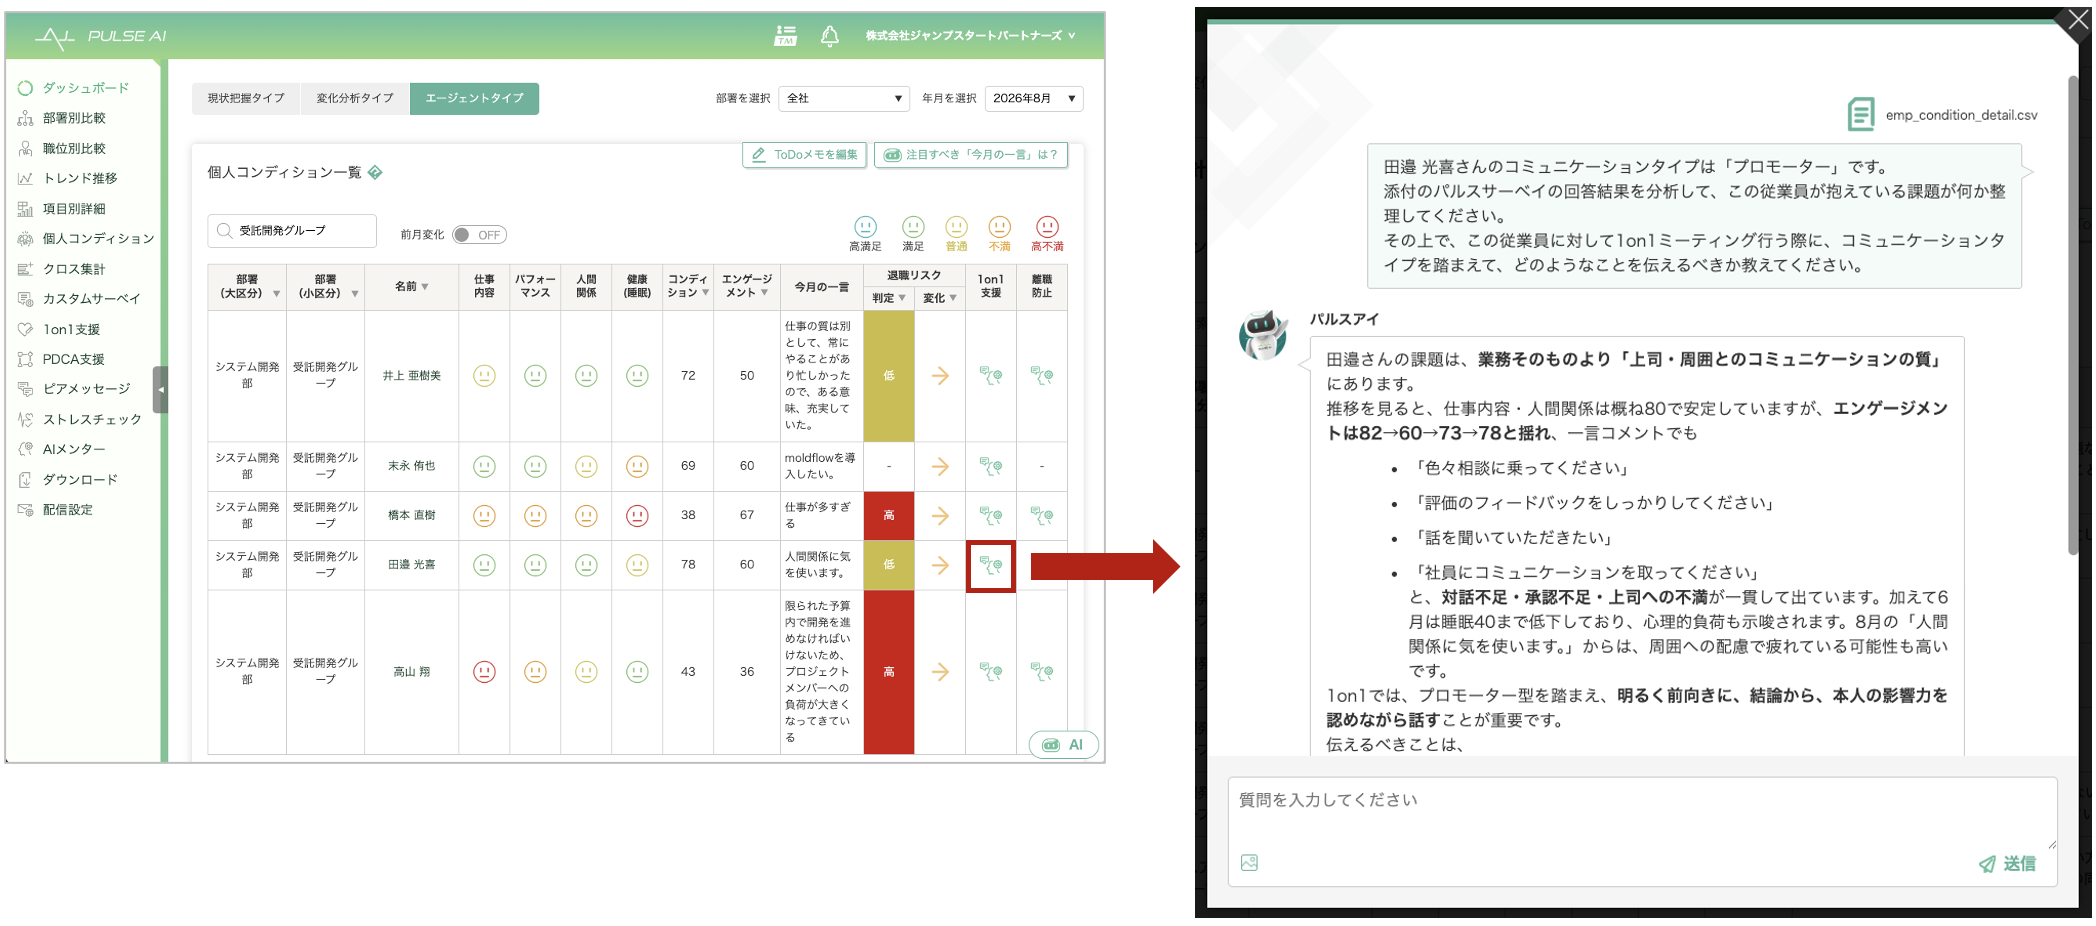Click the 質問を入力してください input field

coord(1642,812)
